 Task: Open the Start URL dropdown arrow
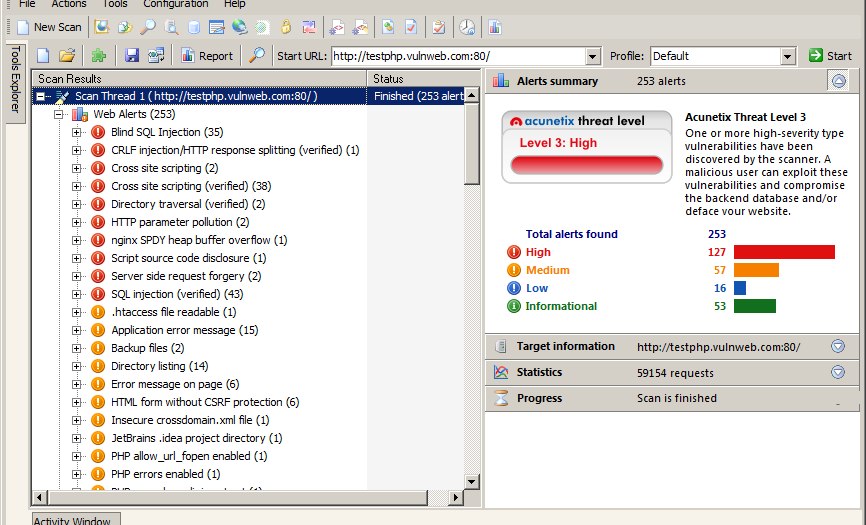(592, 56)
